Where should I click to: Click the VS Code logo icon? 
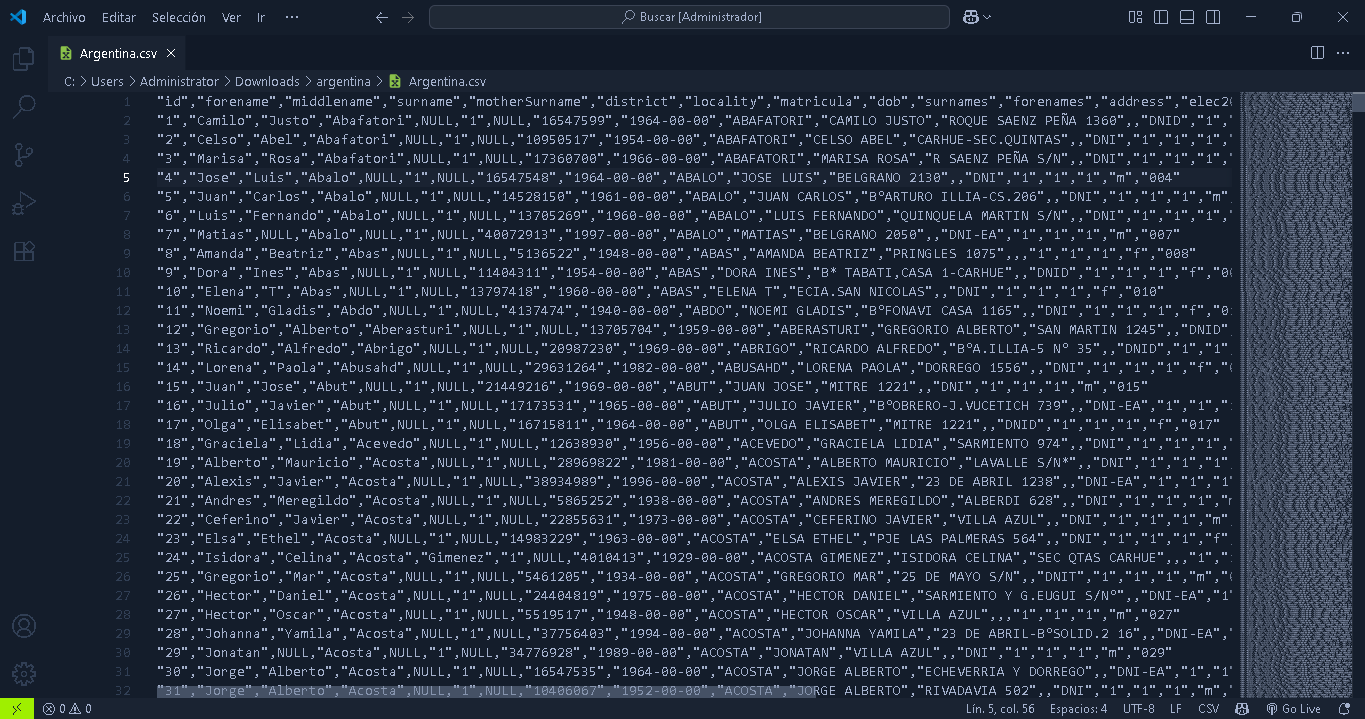17,17
